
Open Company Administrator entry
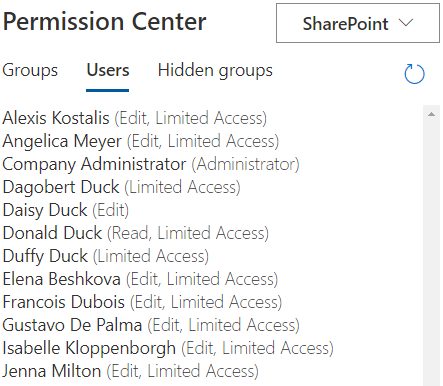151,164
